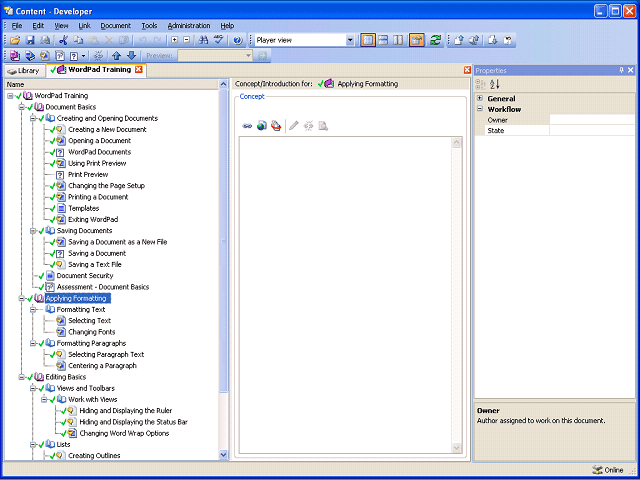Close the Concept pane with red X
The width and height of the screenshot is (640, 480).
467,70
